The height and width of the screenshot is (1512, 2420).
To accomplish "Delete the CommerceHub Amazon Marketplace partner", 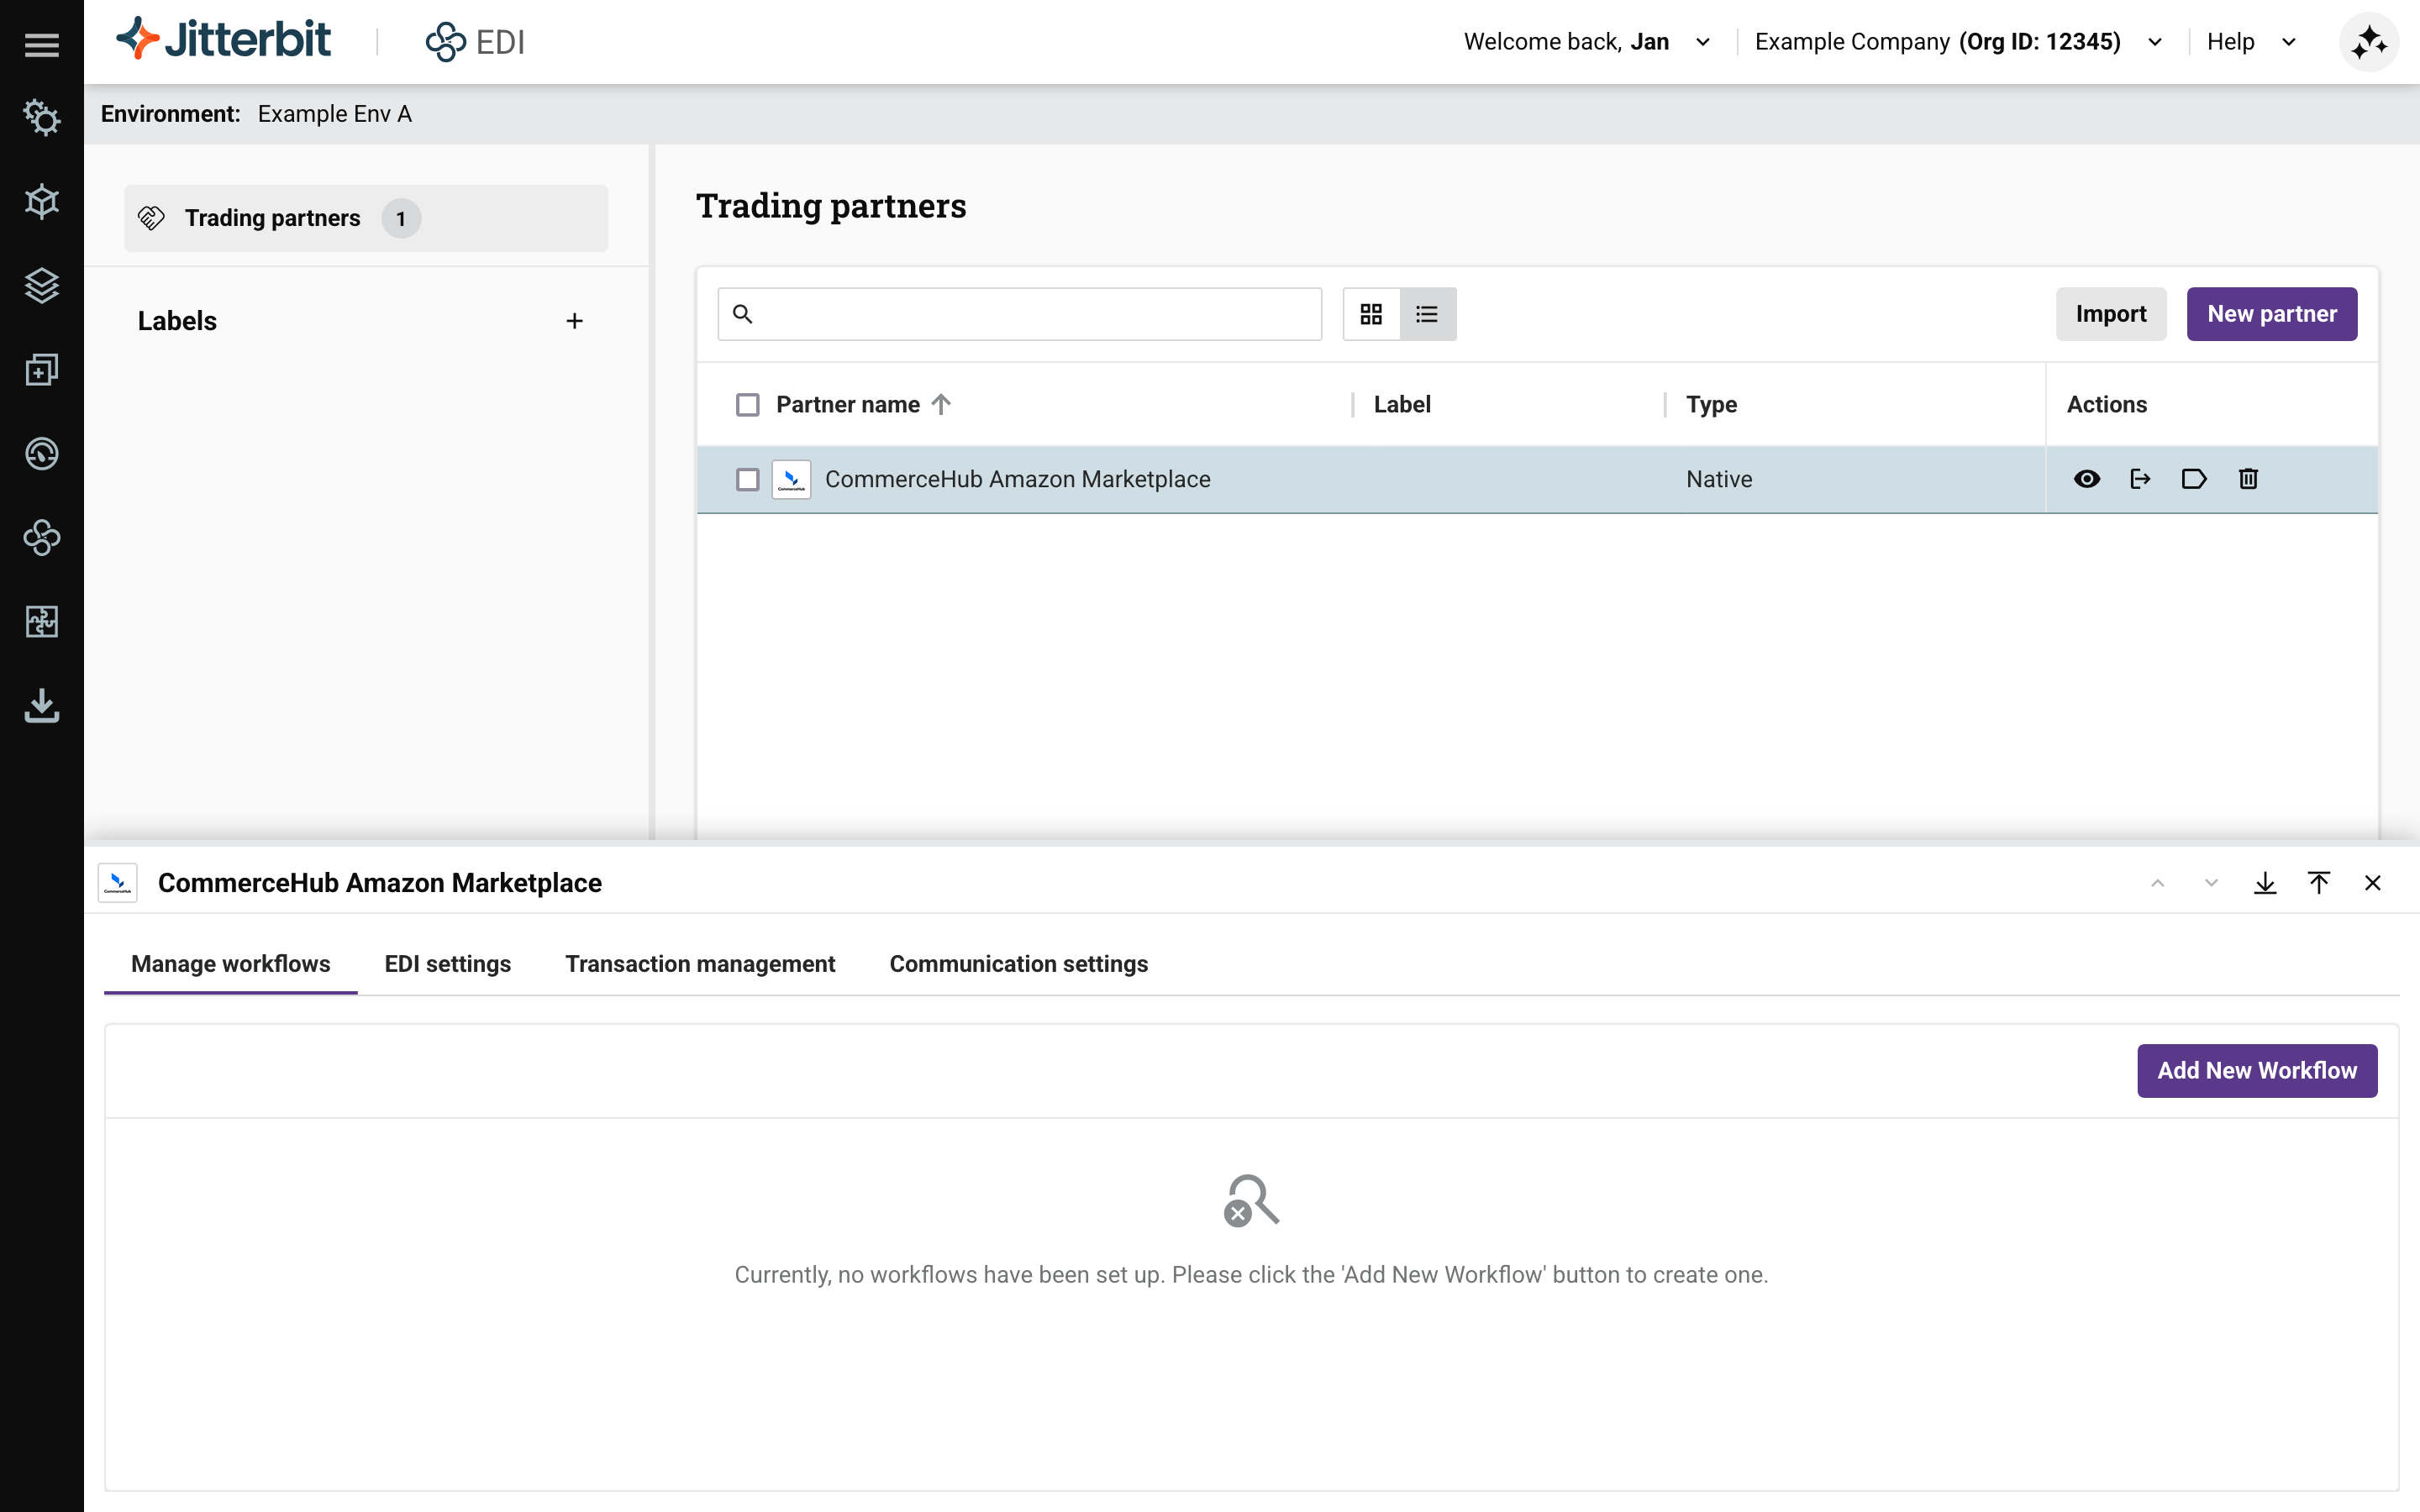I will point(2248,479).
